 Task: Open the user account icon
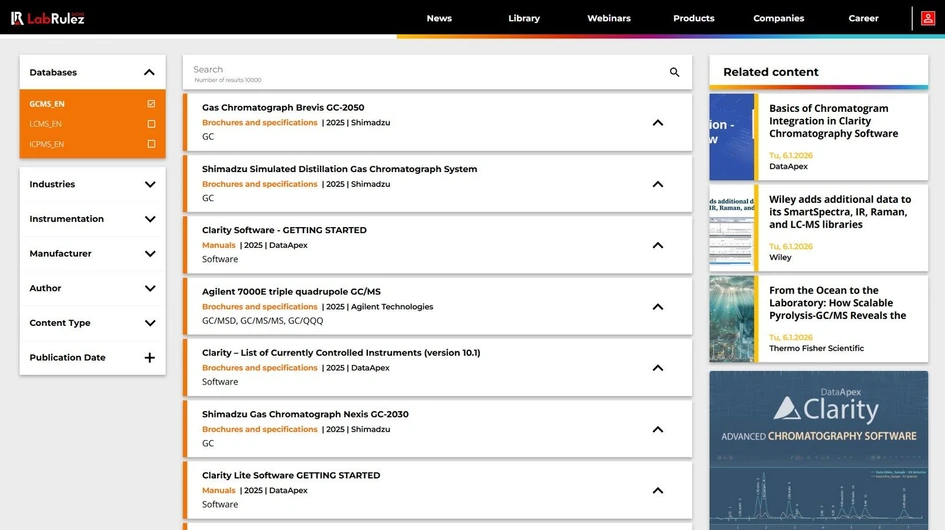pyautogui.click(x=928, y=18)
